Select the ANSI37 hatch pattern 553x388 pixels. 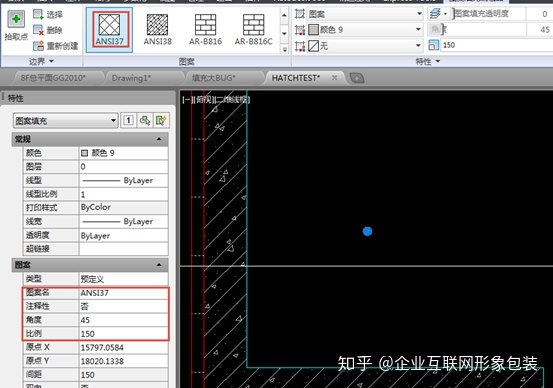[x=109, y=30]
